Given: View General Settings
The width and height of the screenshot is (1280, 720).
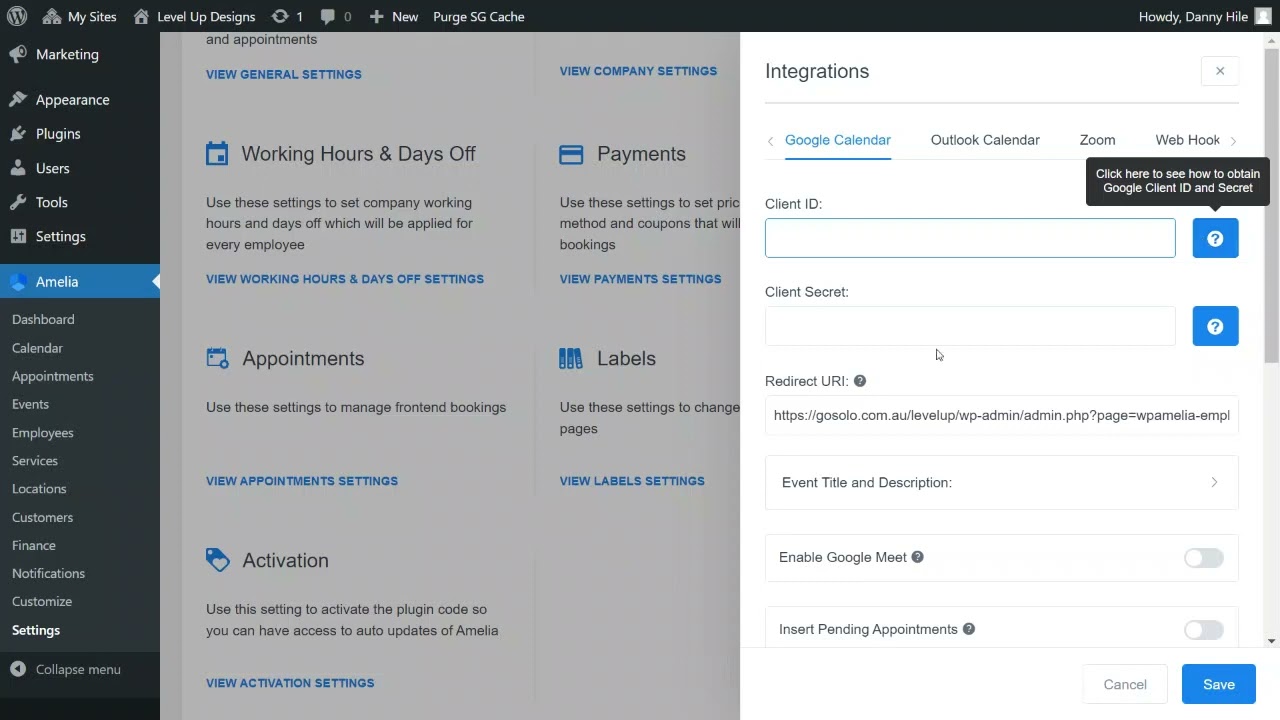Looking at the screenshot, I should (x=284, y=74).
